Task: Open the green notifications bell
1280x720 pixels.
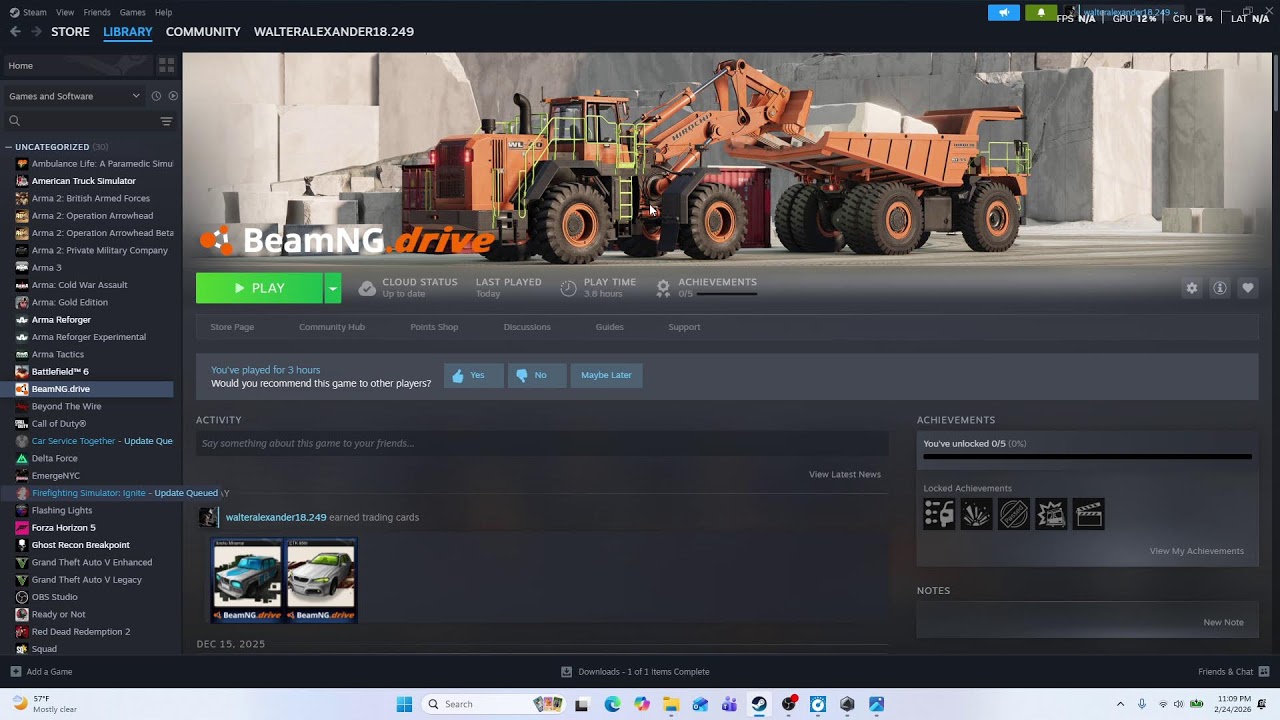Action: click(1040, 13)
